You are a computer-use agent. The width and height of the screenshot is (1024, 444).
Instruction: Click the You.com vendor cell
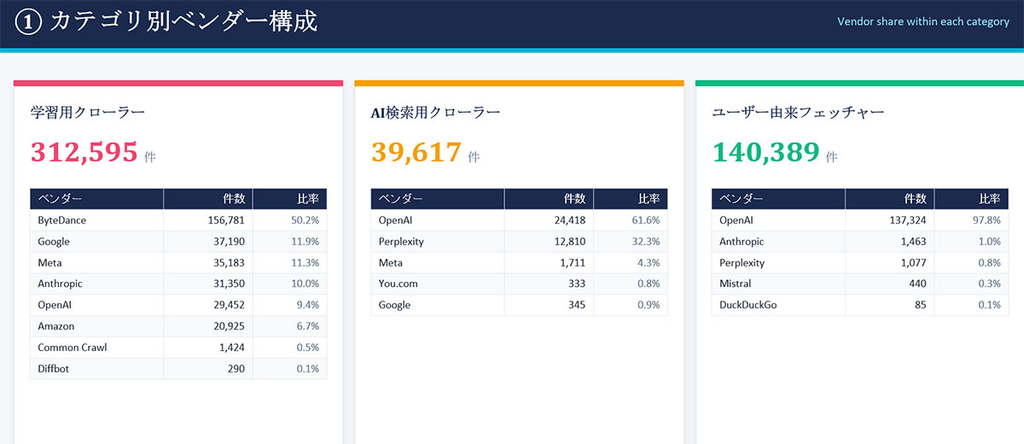pyautogui.click(x=438, y=284)
